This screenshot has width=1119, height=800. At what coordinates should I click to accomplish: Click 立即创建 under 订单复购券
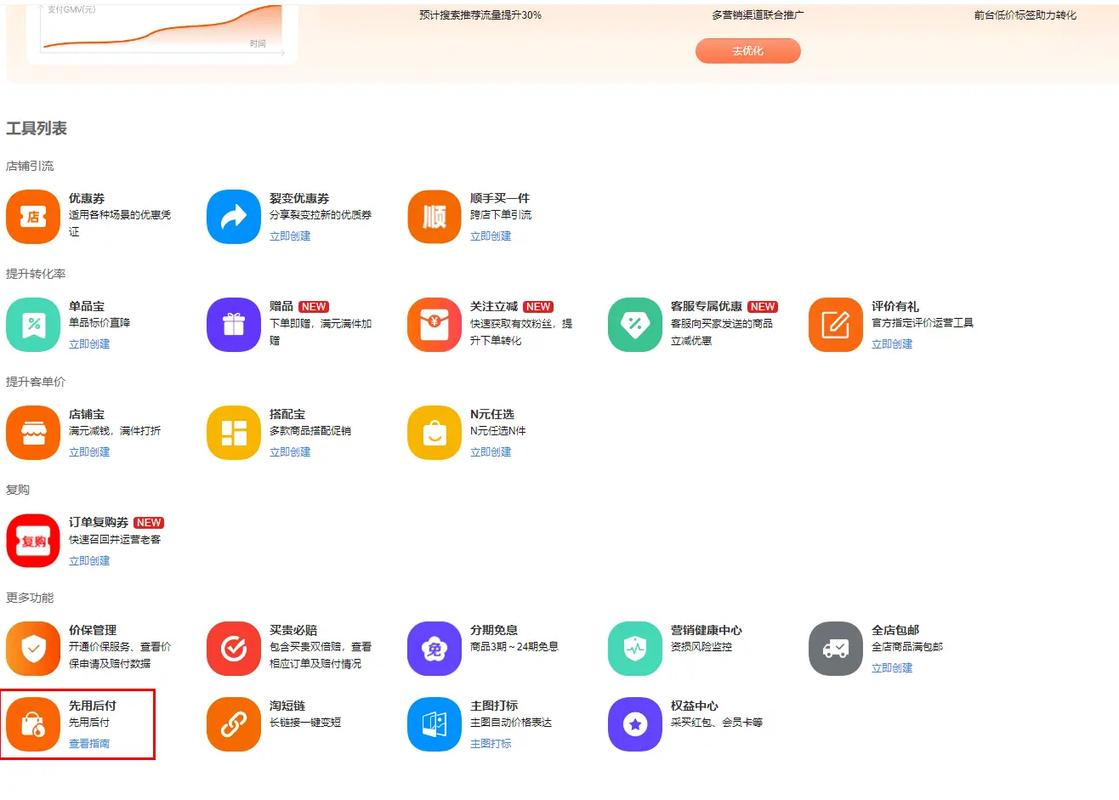(89, 561)
